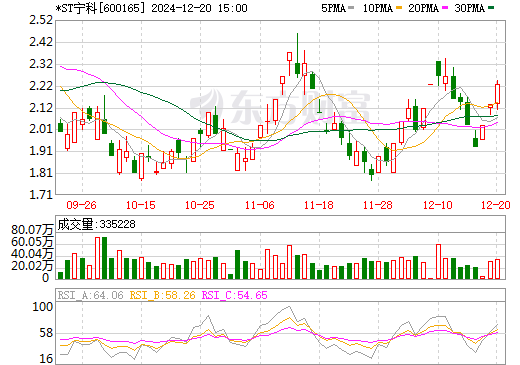Select the 11-06 date axis label
Screen dimensions: 520x365
[x=260, y=205]
